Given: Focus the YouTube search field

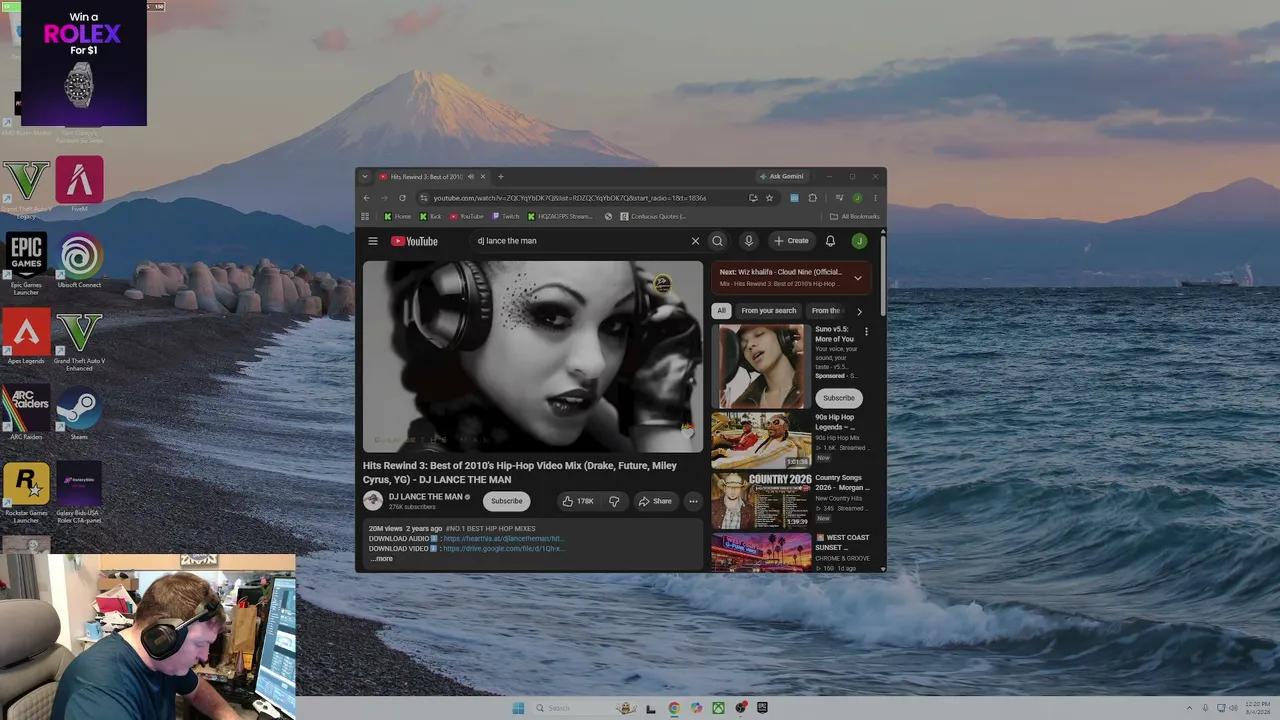Looking at the screenshot, I should point(580,241).
